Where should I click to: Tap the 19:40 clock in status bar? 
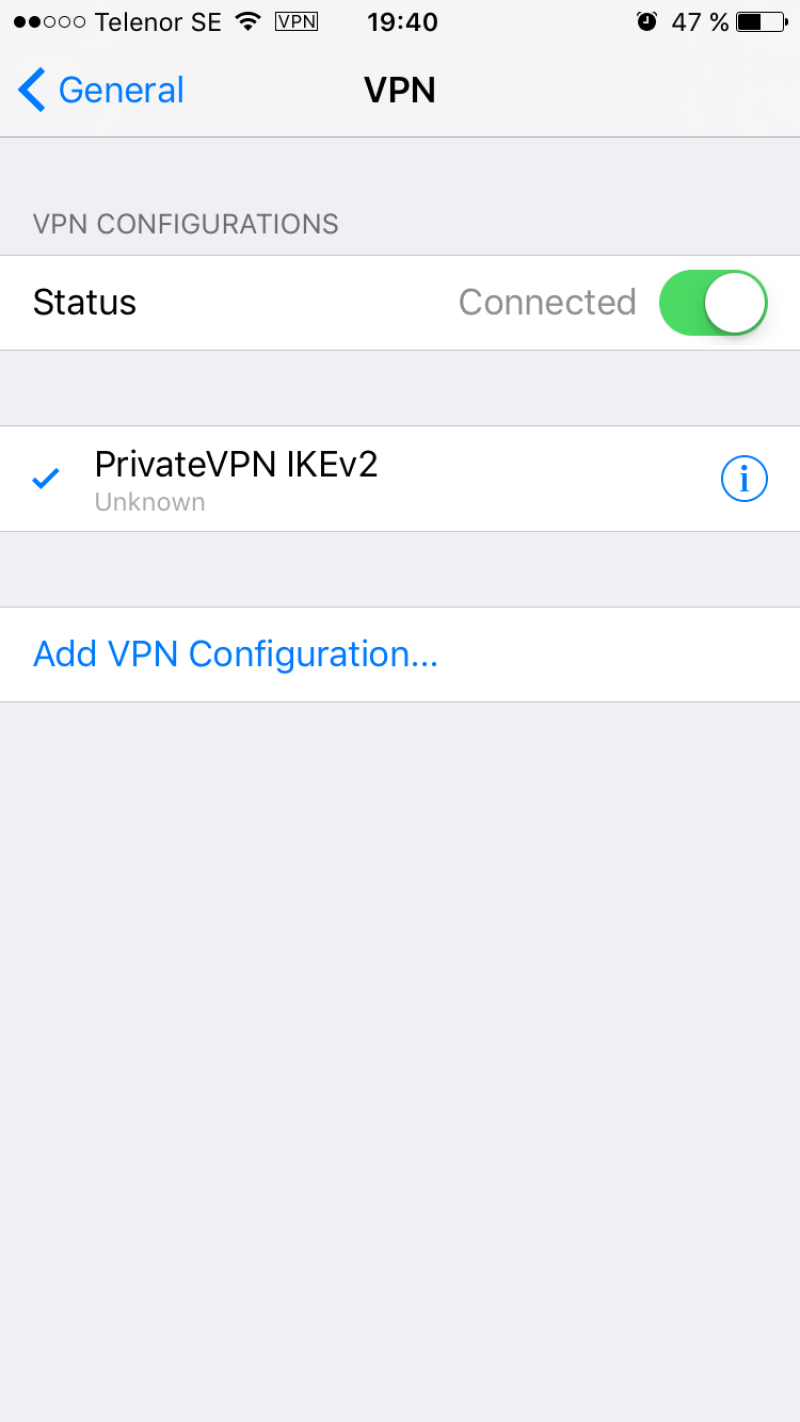402,22
